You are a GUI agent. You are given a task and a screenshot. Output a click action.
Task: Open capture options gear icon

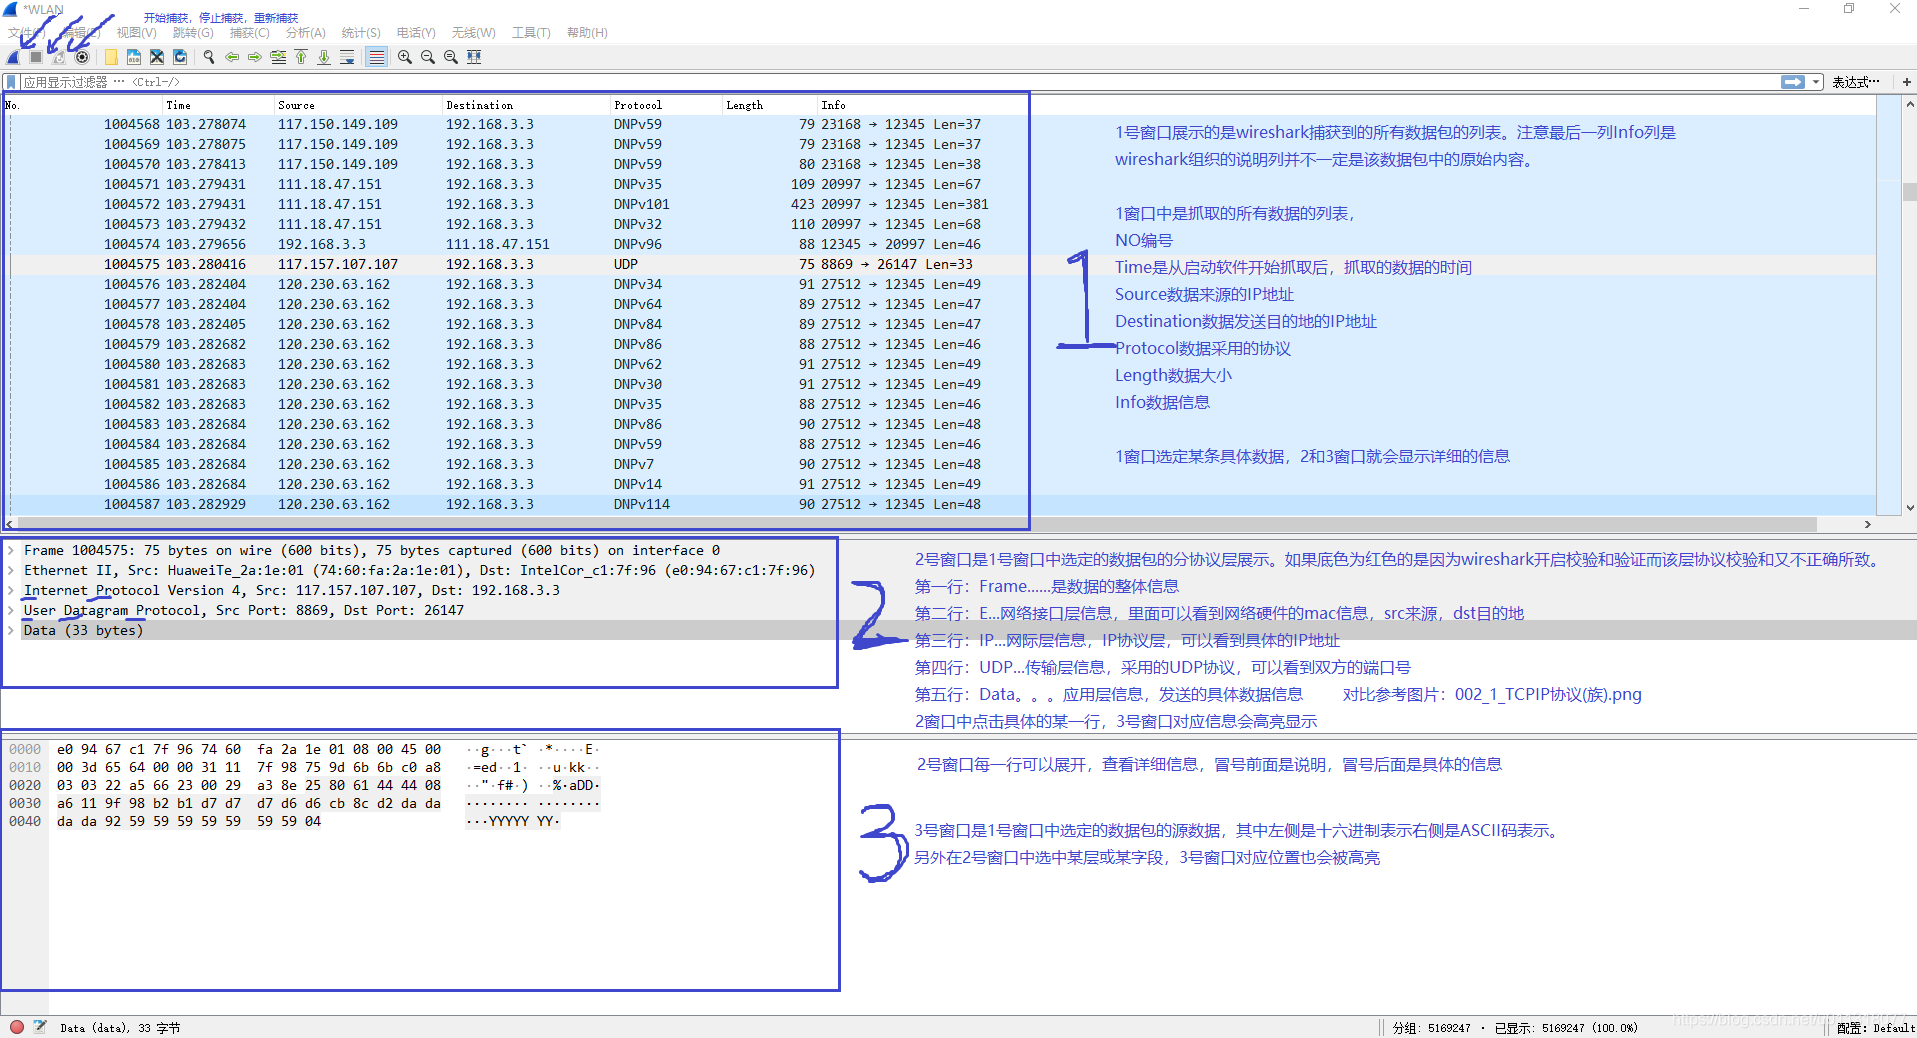pos(82,57)
